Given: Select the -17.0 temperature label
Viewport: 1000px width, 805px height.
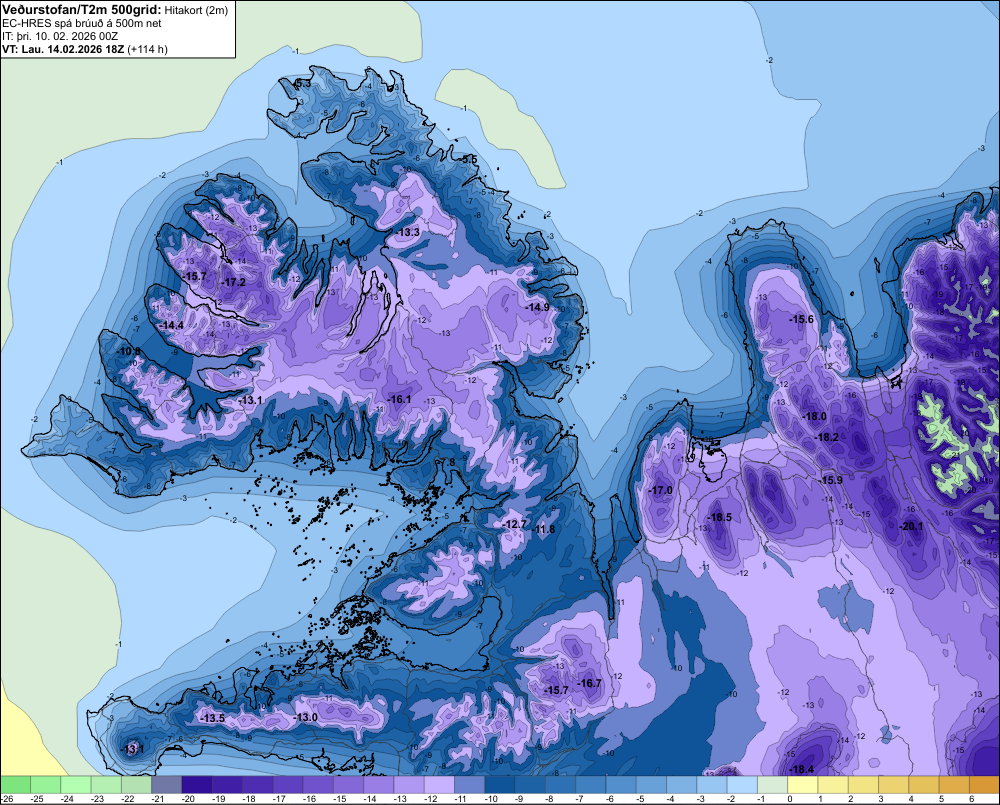Looking at the screenshot, I should pyautogui.click(x=660, y=490).
